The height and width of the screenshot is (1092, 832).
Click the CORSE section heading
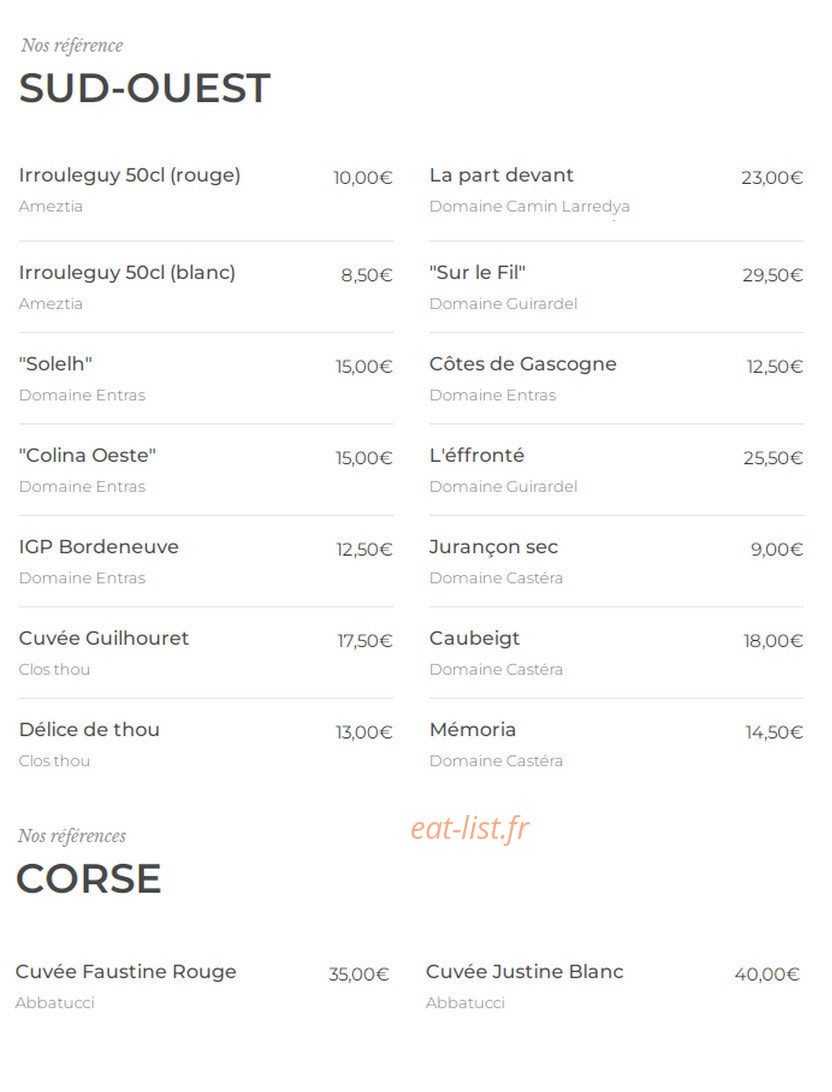(88, 879)
